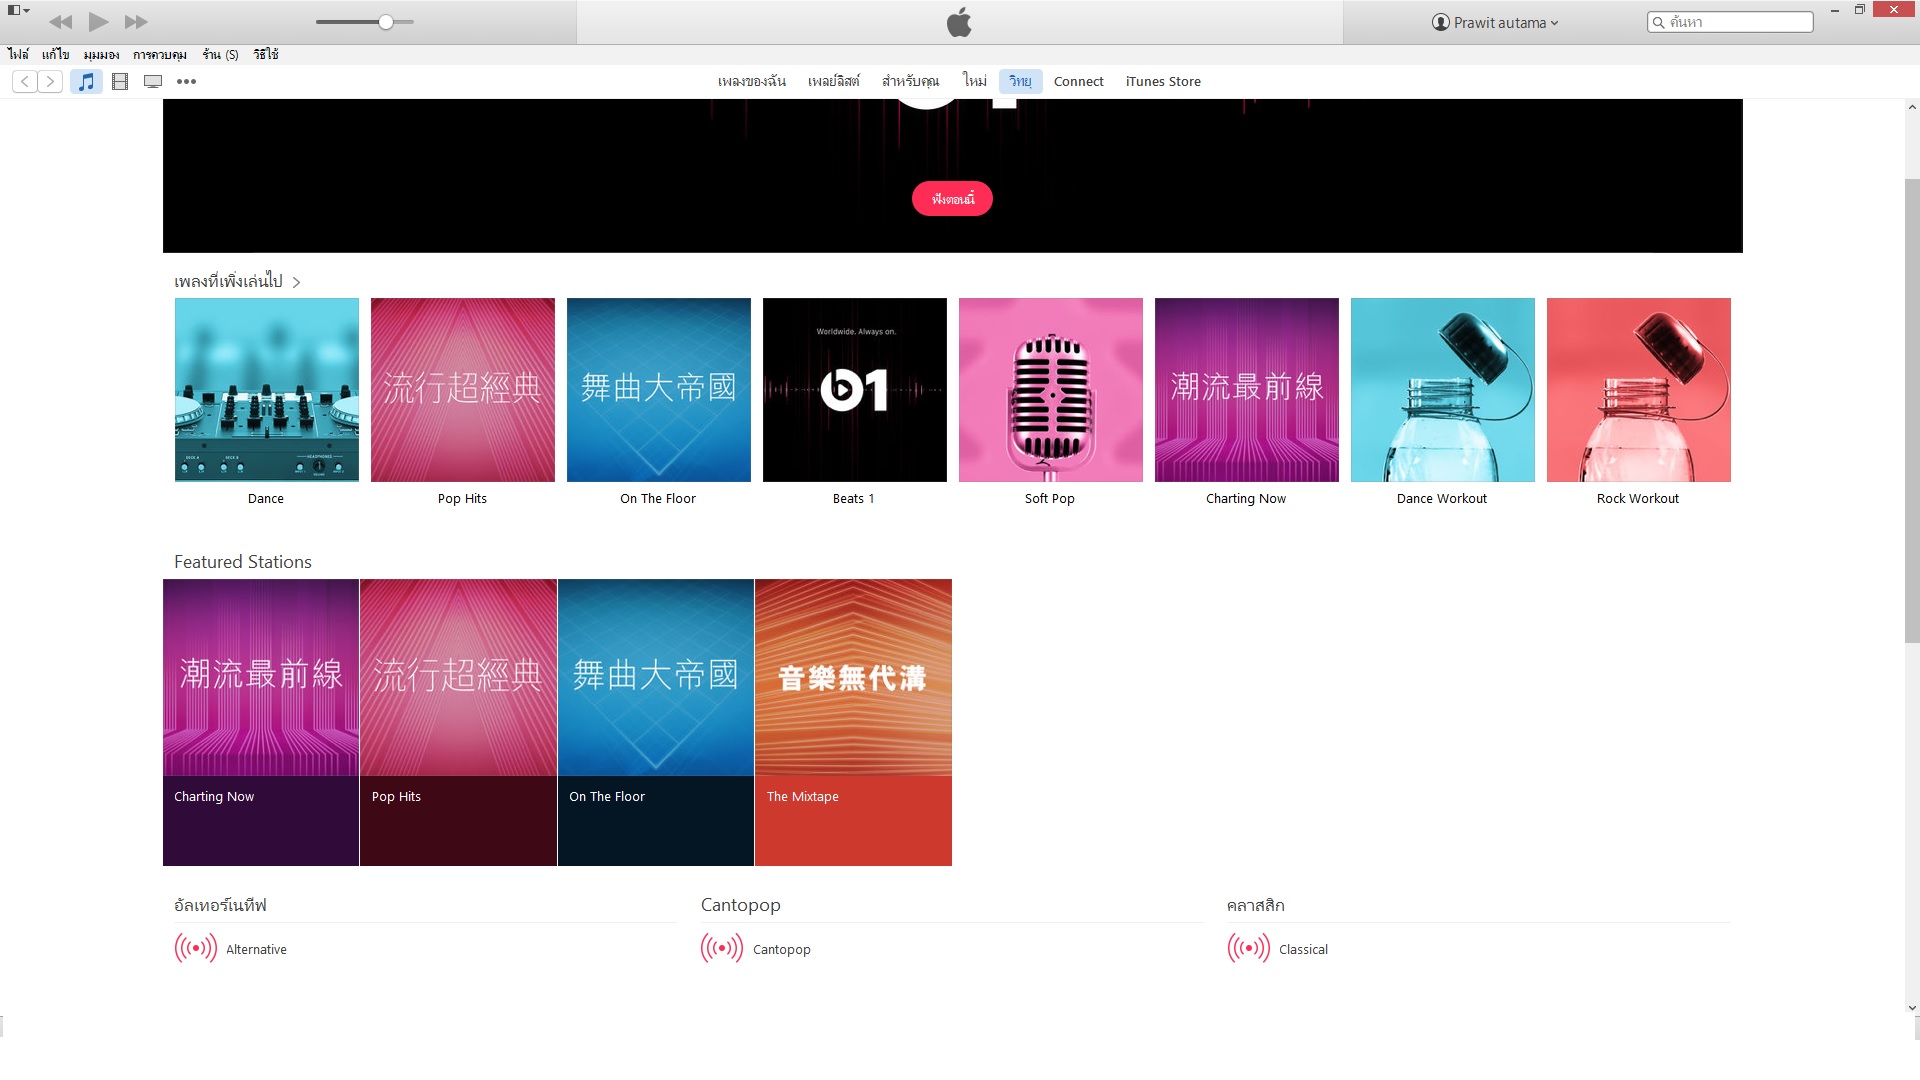This screenshot has height=1080, width=1920.
Task: Click the rewind previous track button
Action: (60, 21)
